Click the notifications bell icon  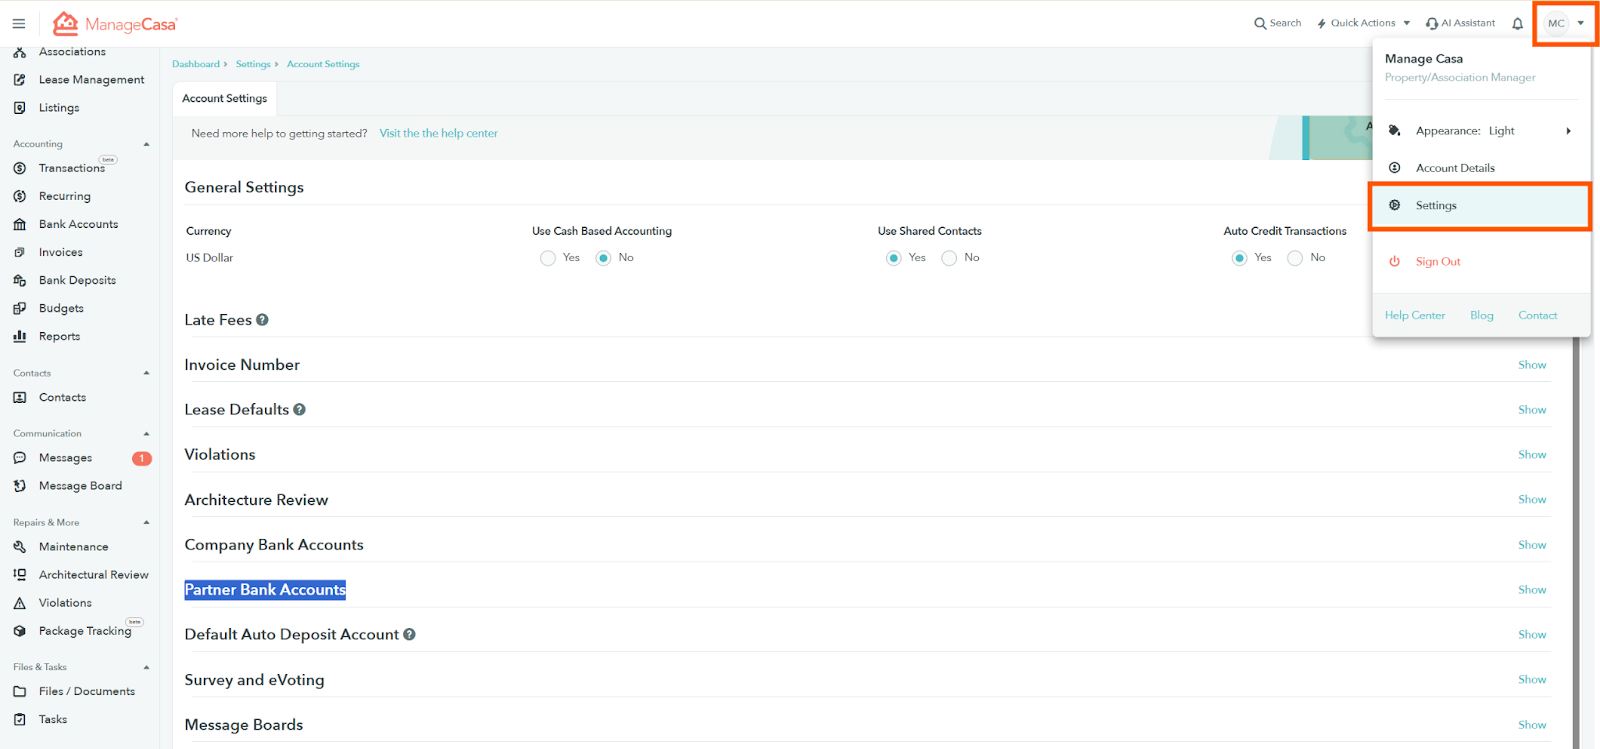pyautogui.click(x=1517, y=23)
